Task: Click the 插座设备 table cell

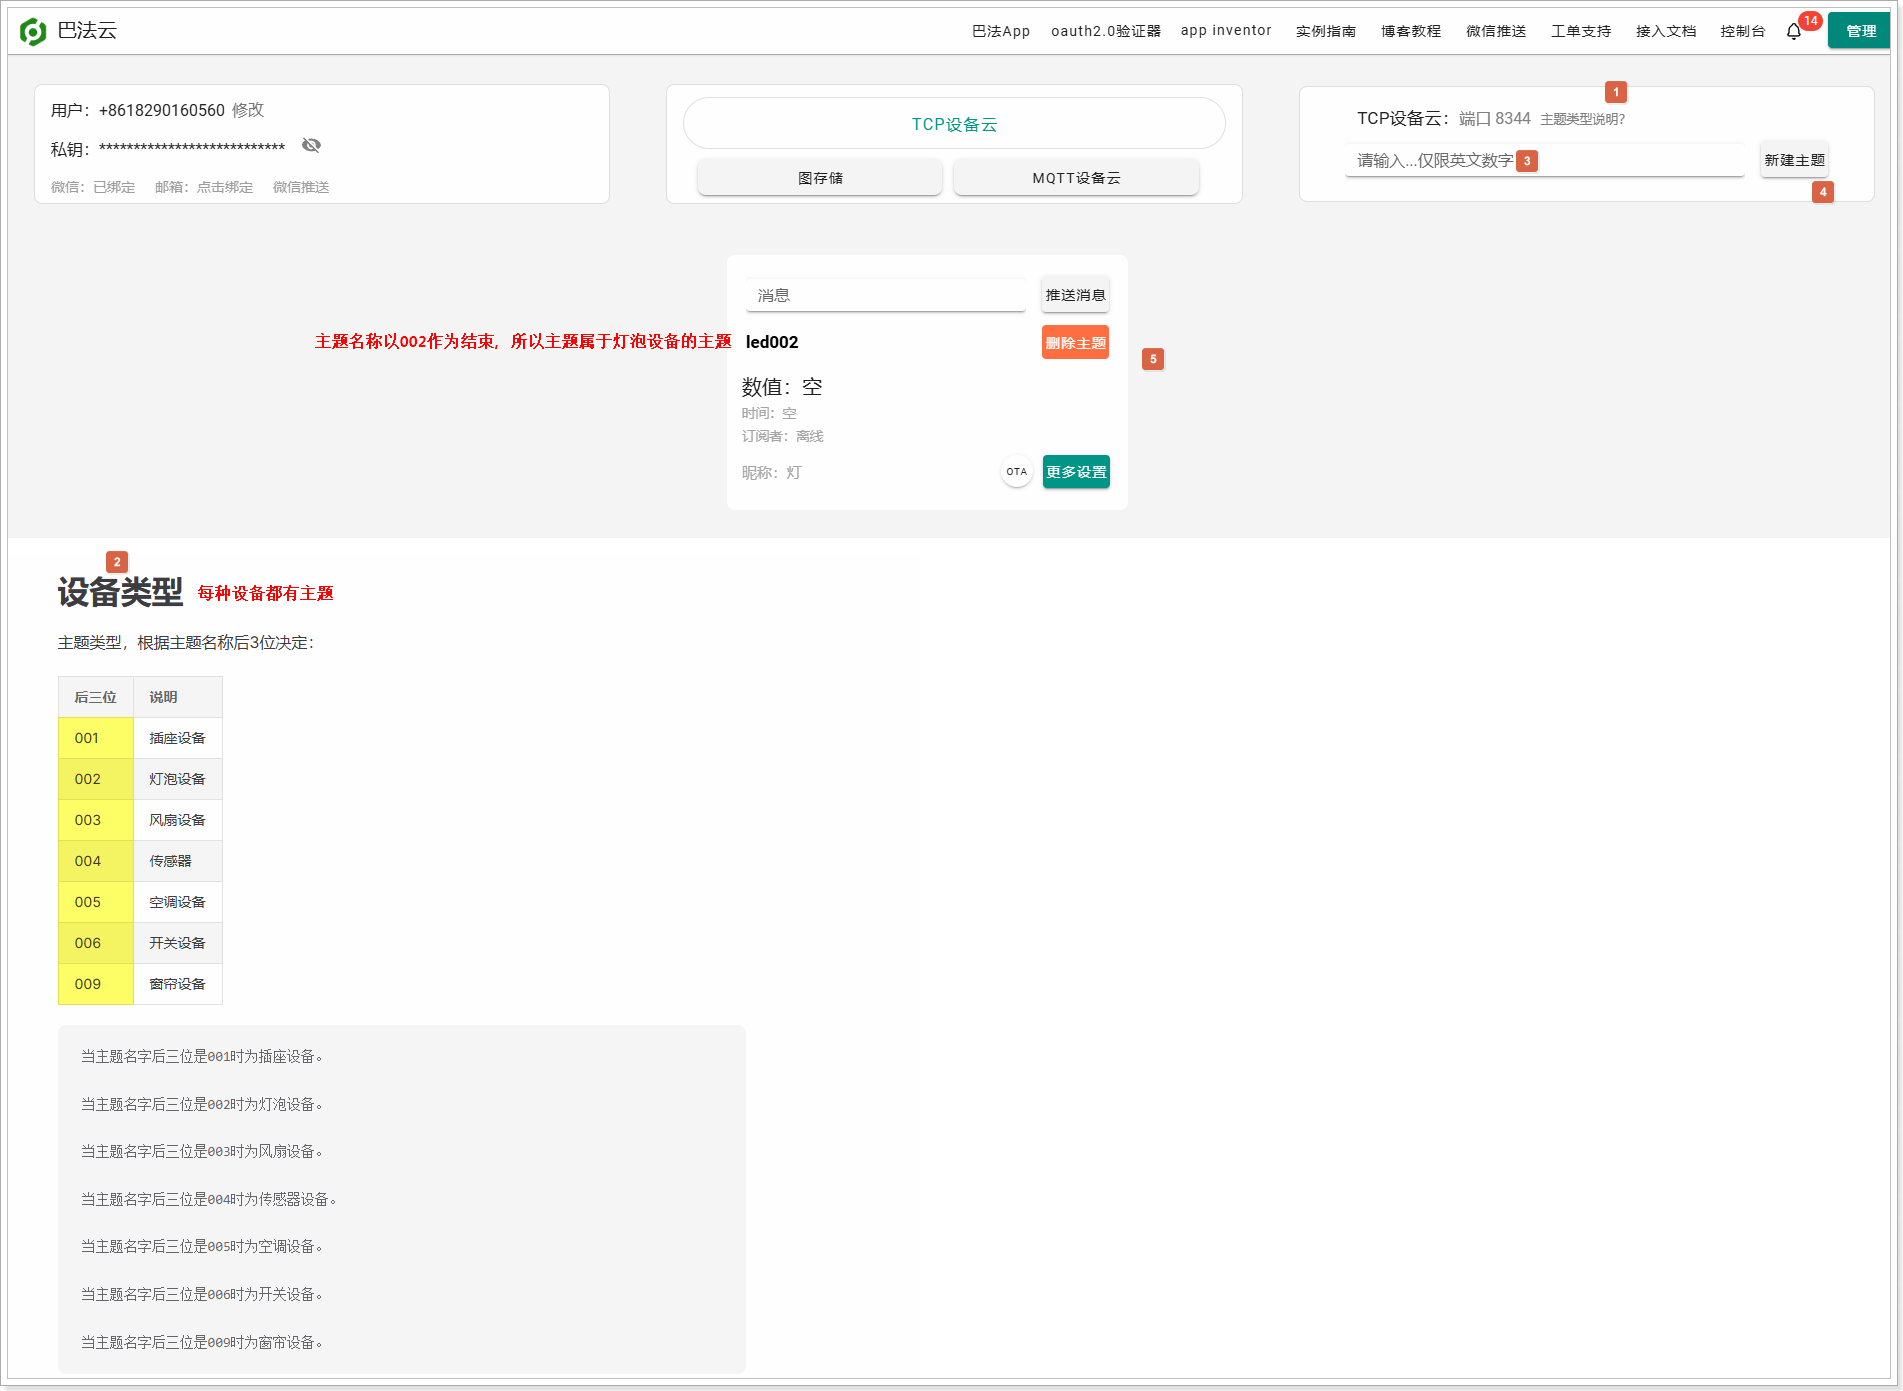Action: point(178,738)
